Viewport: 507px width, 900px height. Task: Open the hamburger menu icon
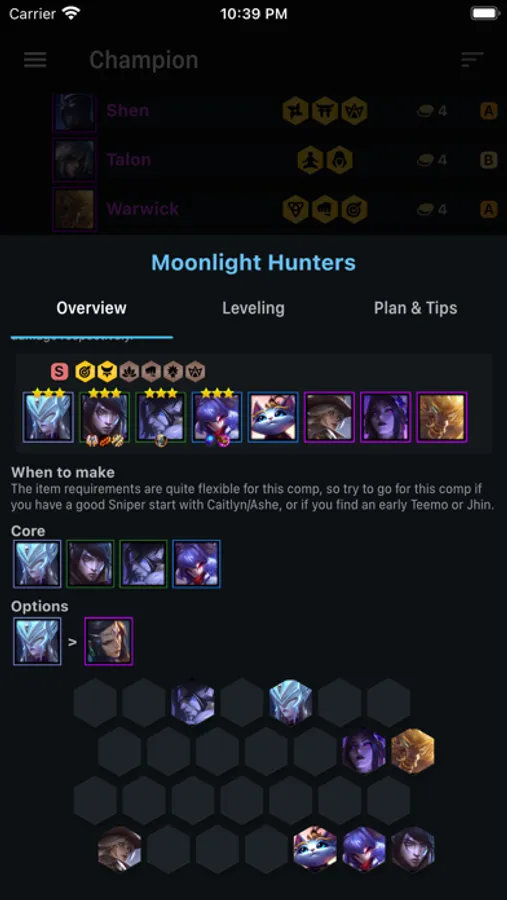(x=35, y=60)
